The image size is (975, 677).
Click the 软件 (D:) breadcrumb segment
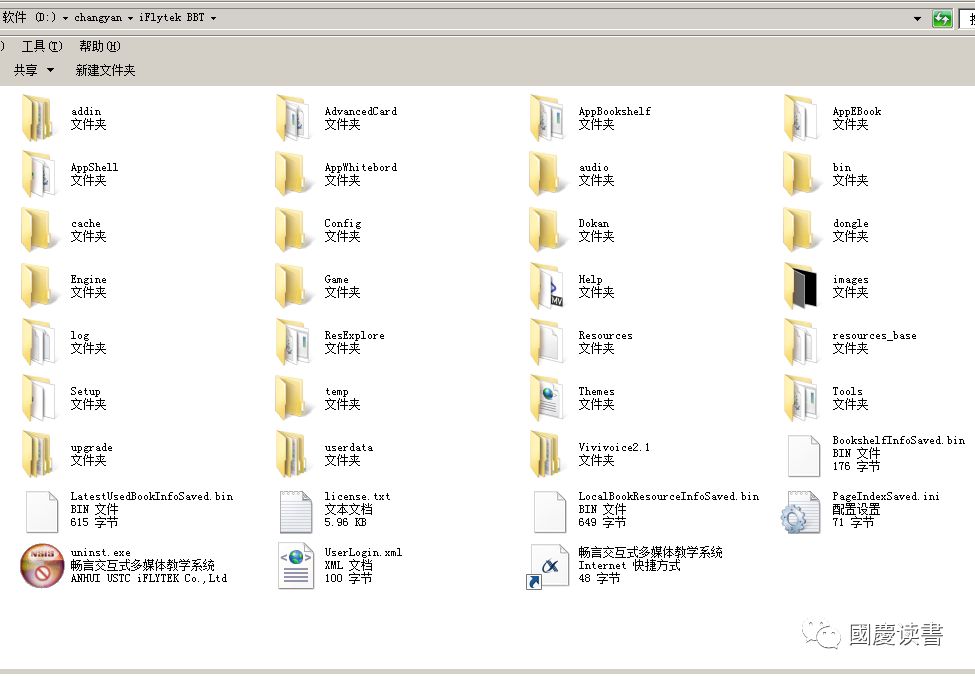(29, 17)
